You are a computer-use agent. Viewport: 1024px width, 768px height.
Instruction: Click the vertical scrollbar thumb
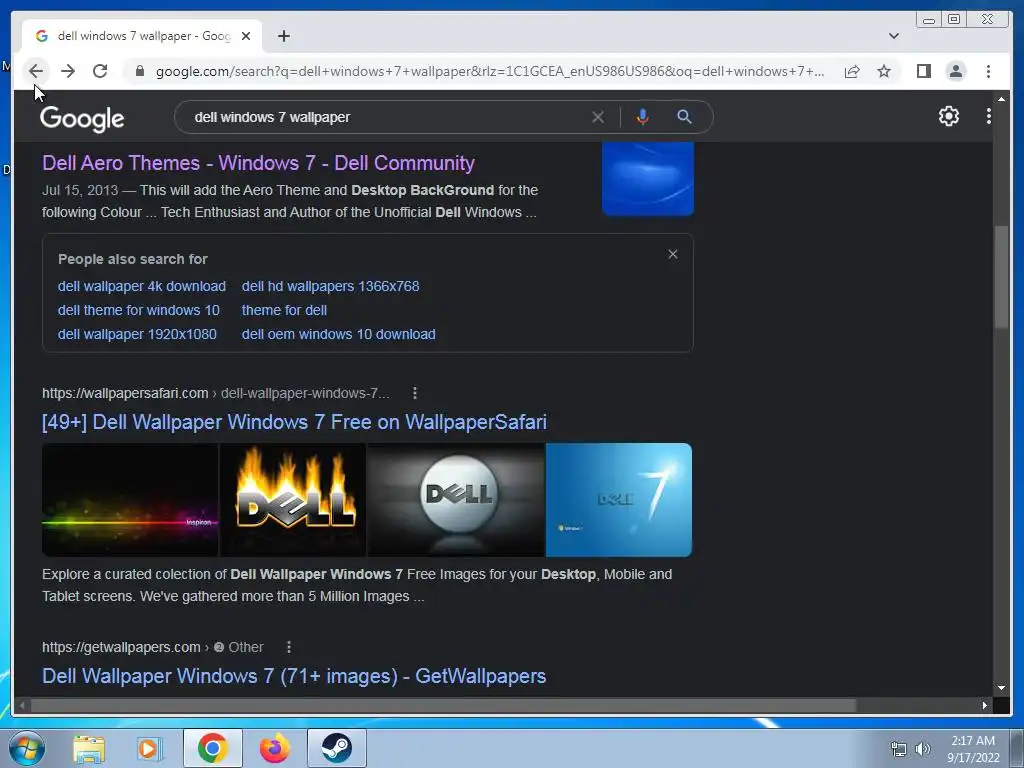[x=1001, y=277]
